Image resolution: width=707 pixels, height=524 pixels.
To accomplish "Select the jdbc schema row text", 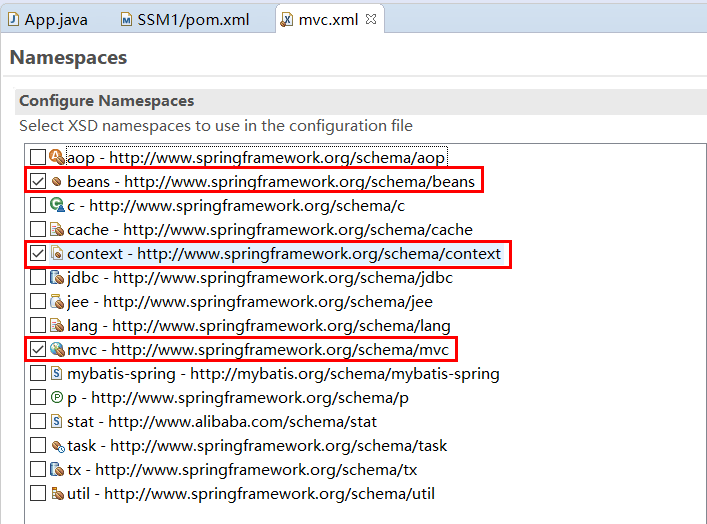I will coord(260,278).
